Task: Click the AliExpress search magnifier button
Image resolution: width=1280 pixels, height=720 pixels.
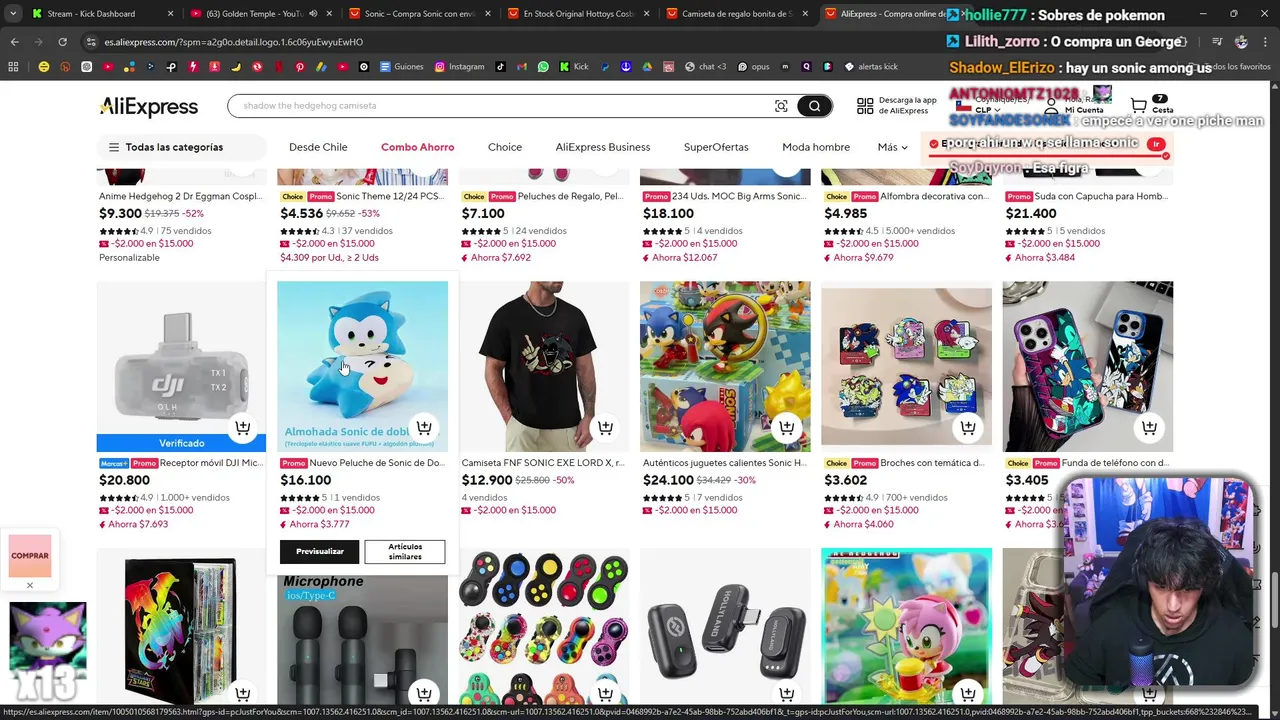Action: [x=815, y=106]
